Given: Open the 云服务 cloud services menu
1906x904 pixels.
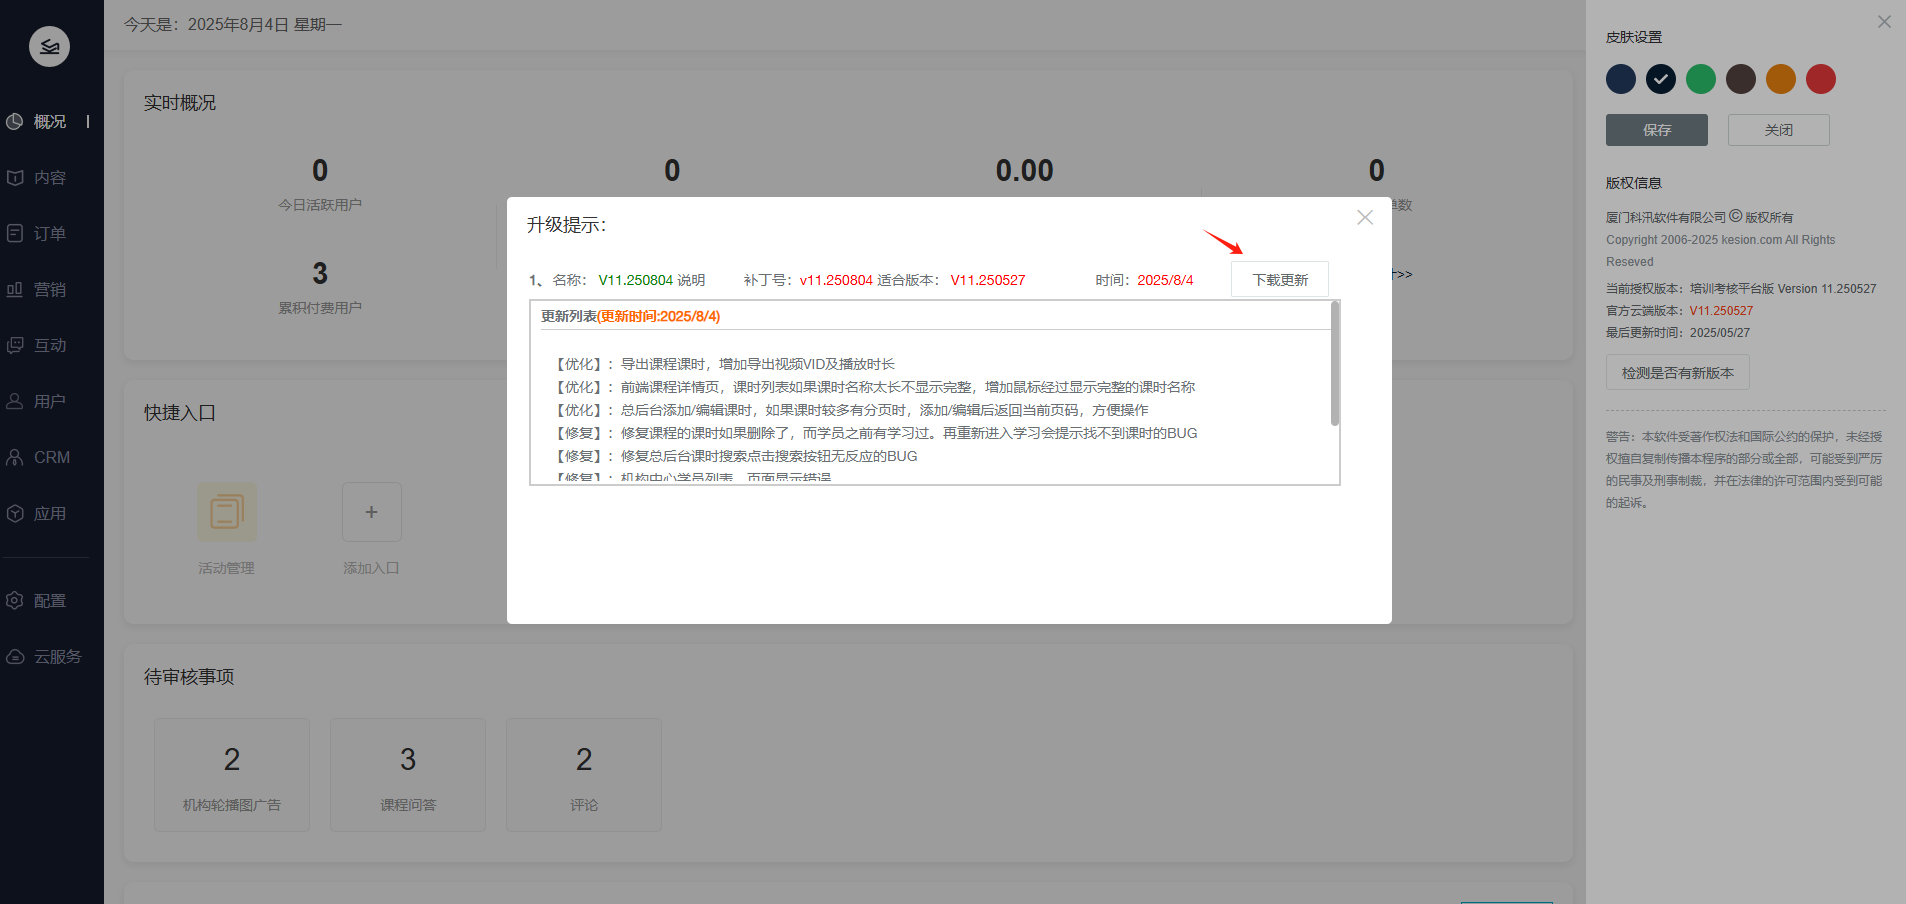Looking at the screenshot, I should 57,657.
